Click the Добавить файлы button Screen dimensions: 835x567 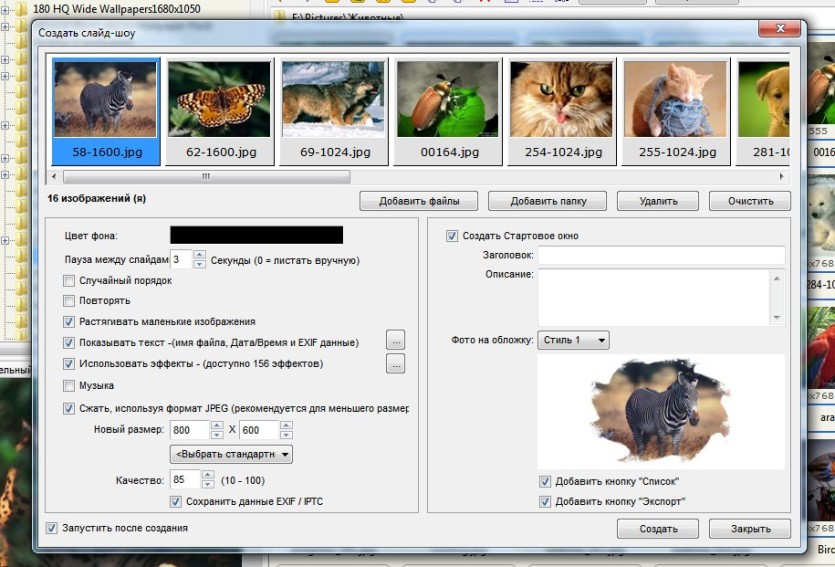click(419, 201)
